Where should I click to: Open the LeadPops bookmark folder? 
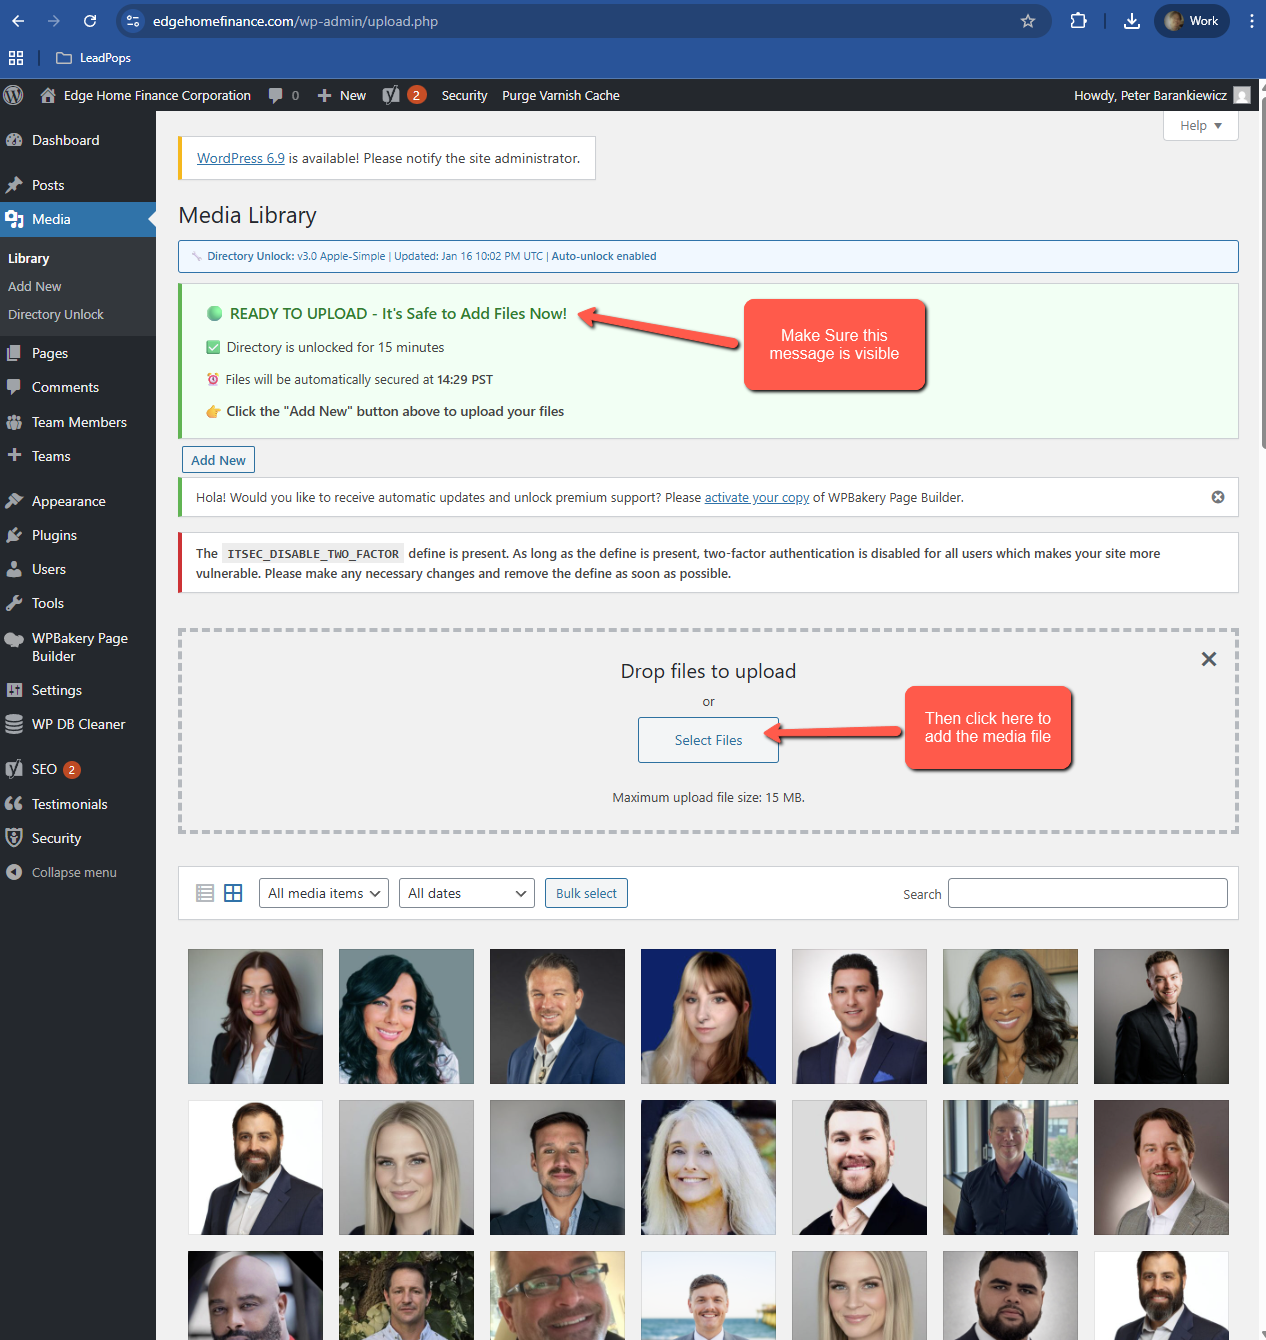tap(94, 58)
